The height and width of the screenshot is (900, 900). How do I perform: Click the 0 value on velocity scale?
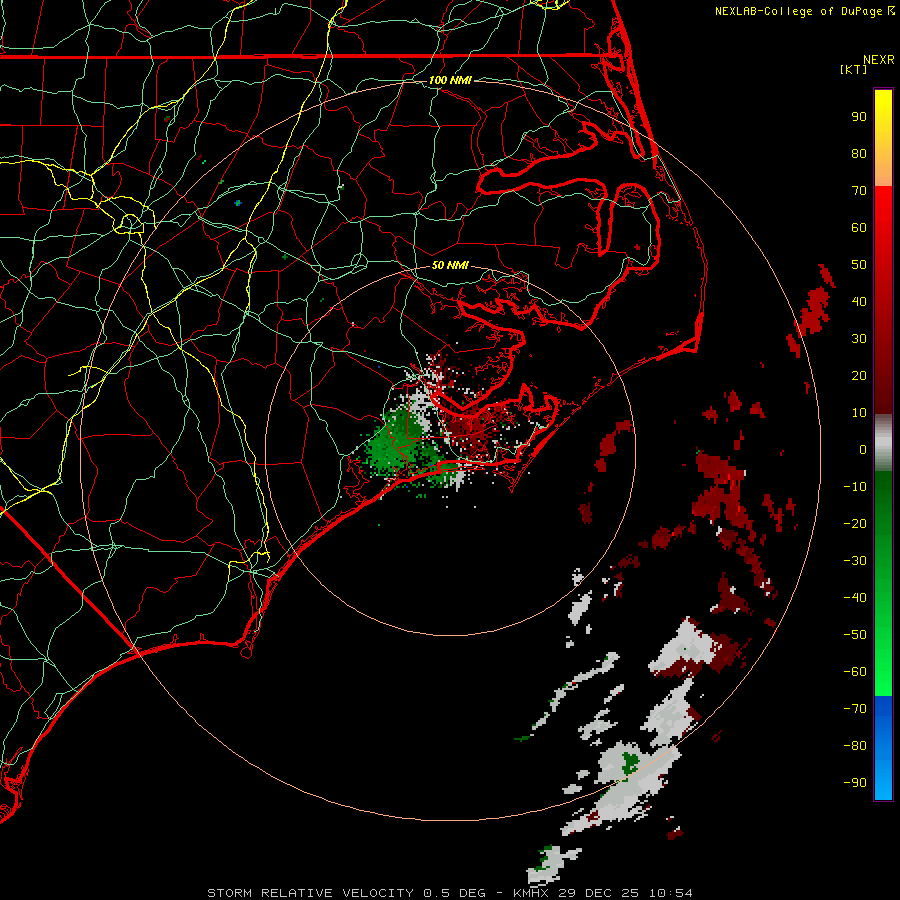coord(863,450)
